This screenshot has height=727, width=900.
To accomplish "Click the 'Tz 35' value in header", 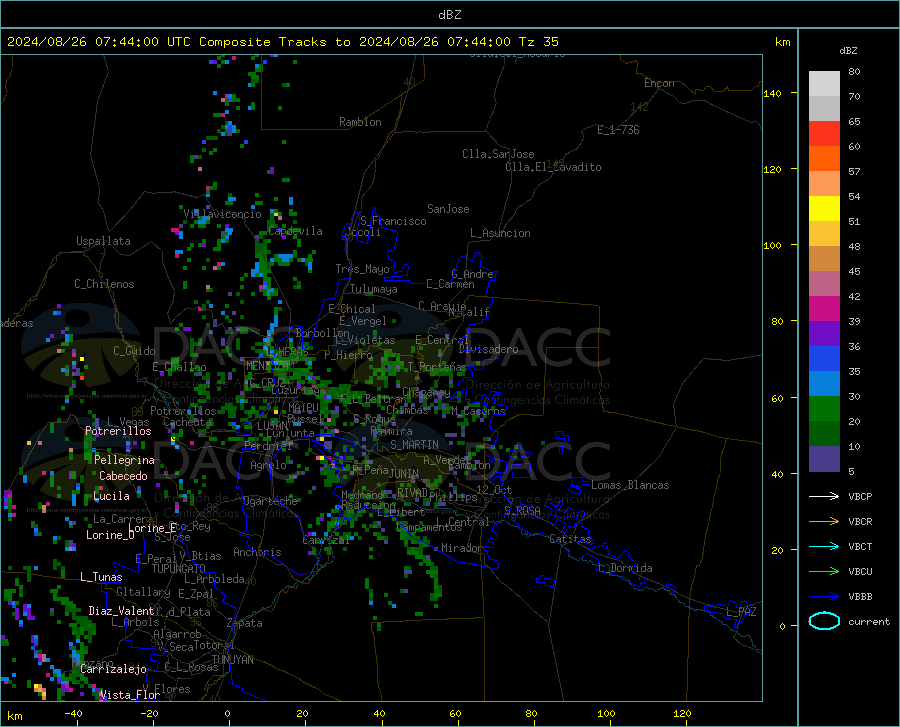I will pos(538,42).
